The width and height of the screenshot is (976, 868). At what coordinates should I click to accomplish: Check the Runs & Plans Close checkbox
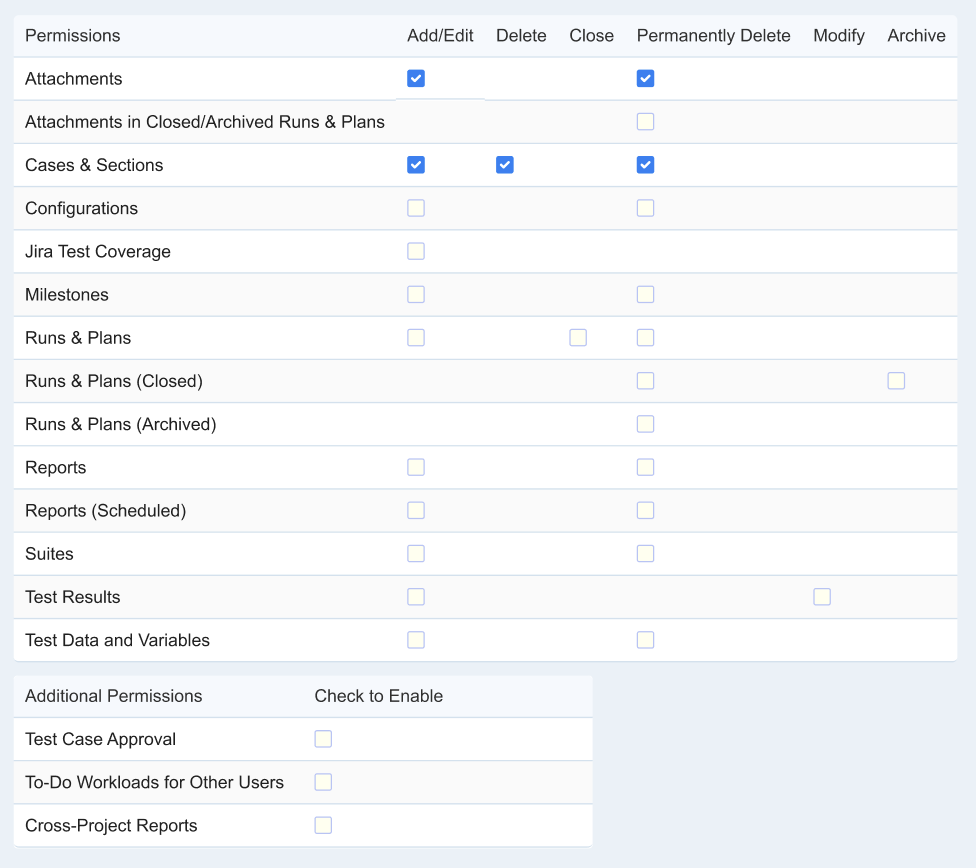[578, 337]
